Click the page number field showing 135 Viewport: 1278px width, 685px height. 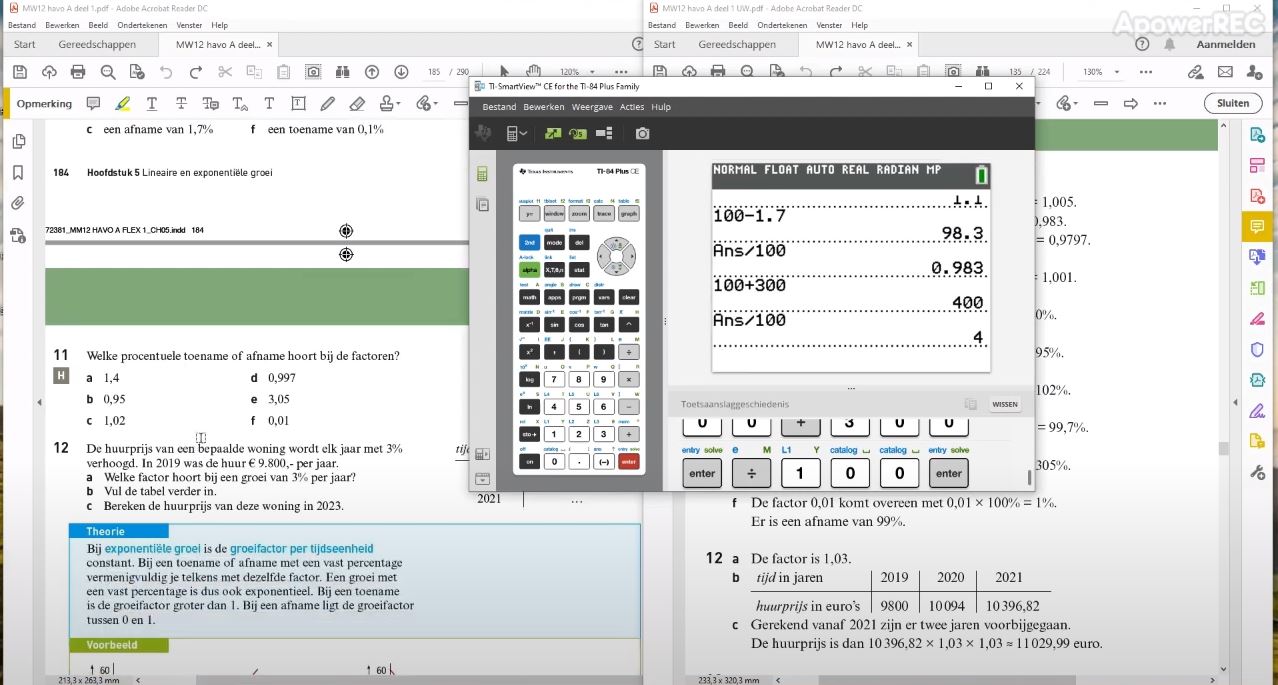pyautogui.click(x=1016, y=72)
